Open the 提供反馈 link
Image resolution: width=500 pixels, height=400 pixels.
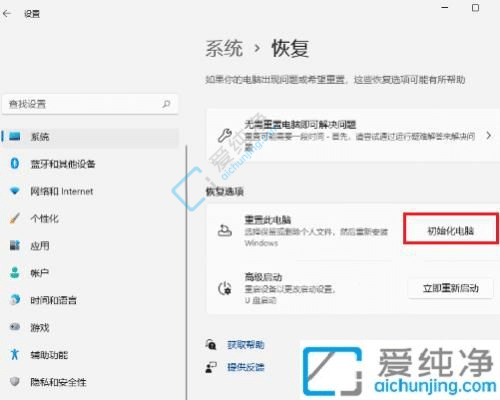click(246, 367)
